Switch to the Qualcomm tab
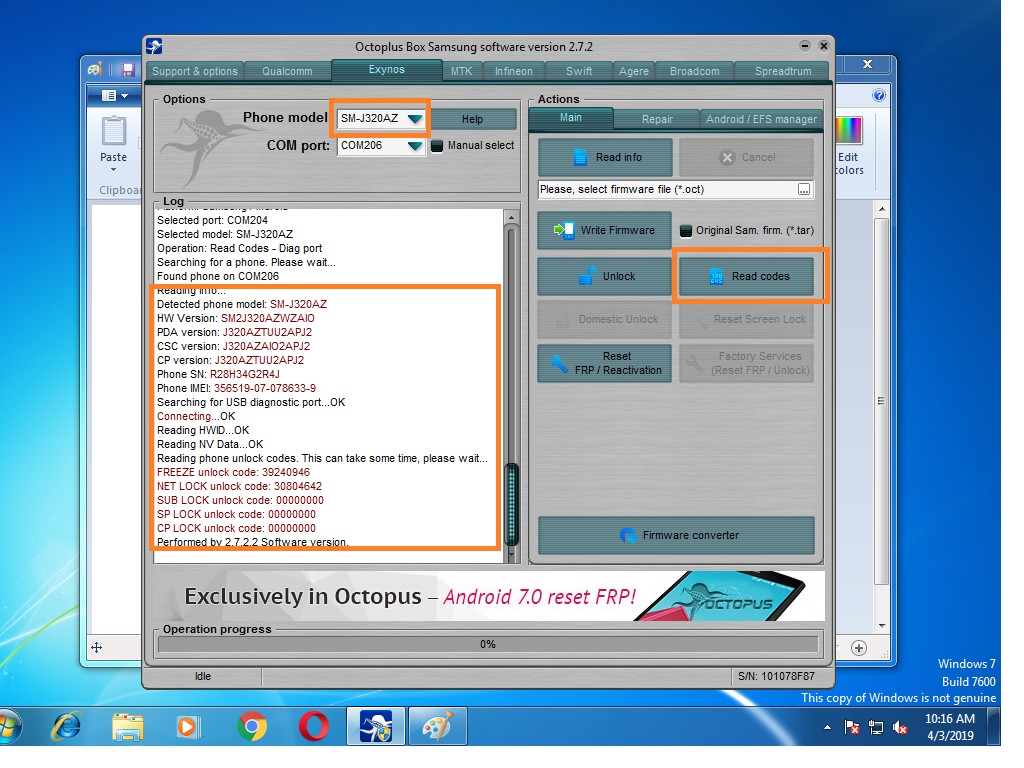This screenshot has width=1024, height=768. [x=287, y=71]
